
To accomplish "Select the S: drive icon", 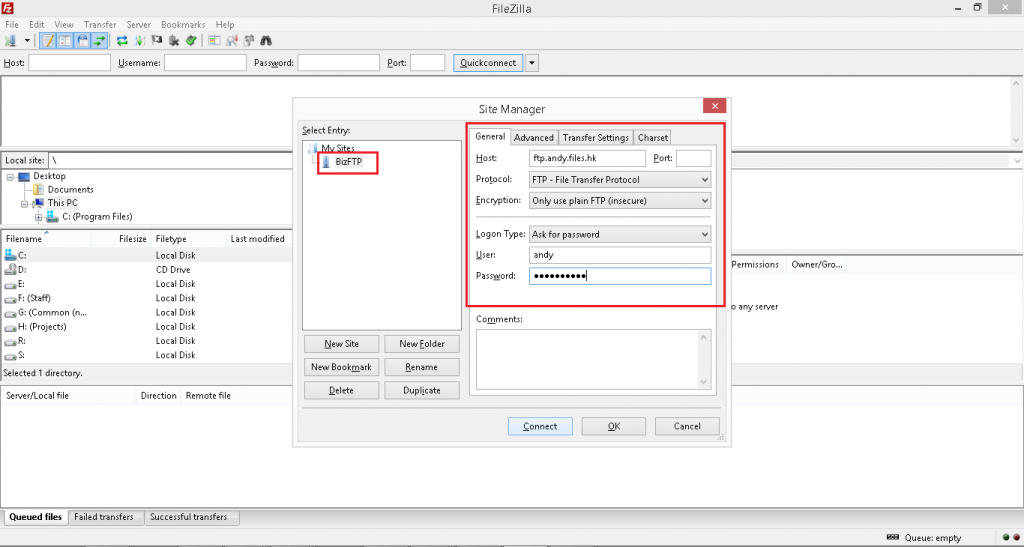I will [x=10, y=356].
